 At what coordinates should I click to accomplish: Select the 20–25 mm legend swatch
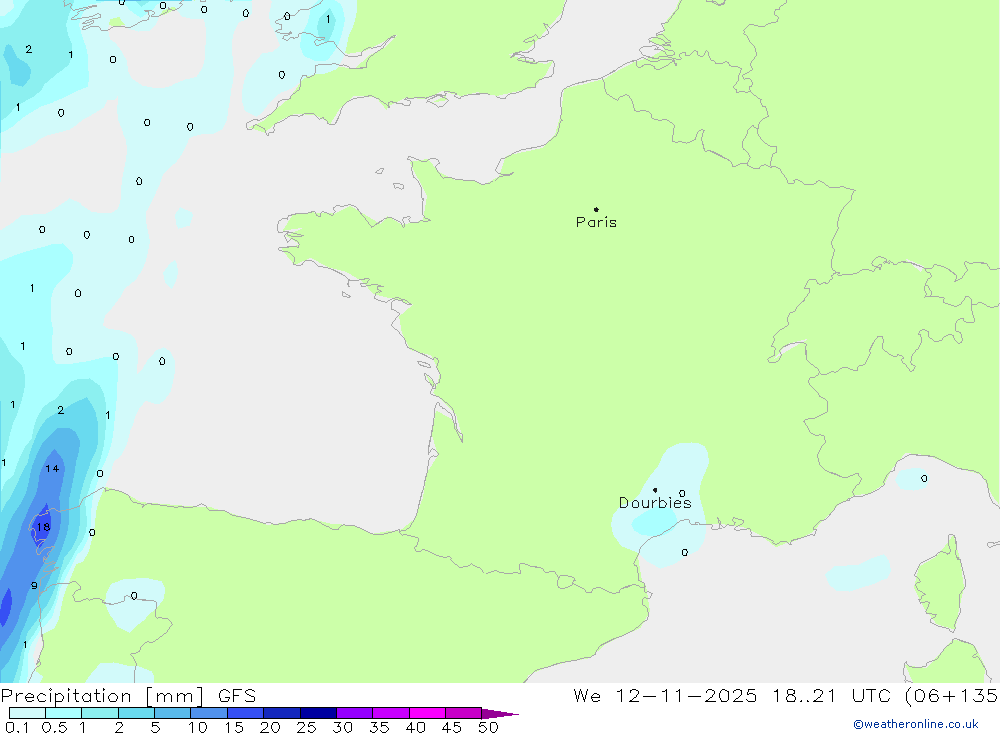coord(281,713)
